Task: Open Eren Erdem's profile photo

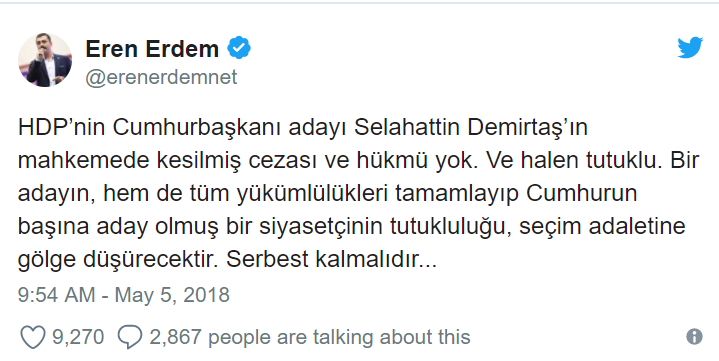Action: click(45, 60)
